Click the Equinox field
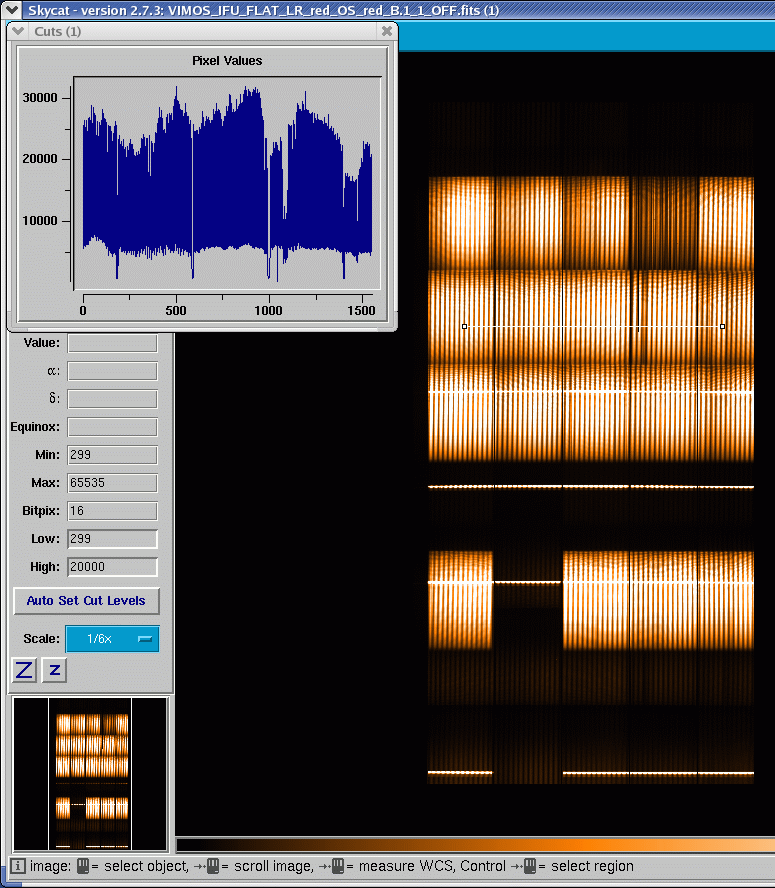The width and height of the screenshot is (775, 888). coord(112,427)
